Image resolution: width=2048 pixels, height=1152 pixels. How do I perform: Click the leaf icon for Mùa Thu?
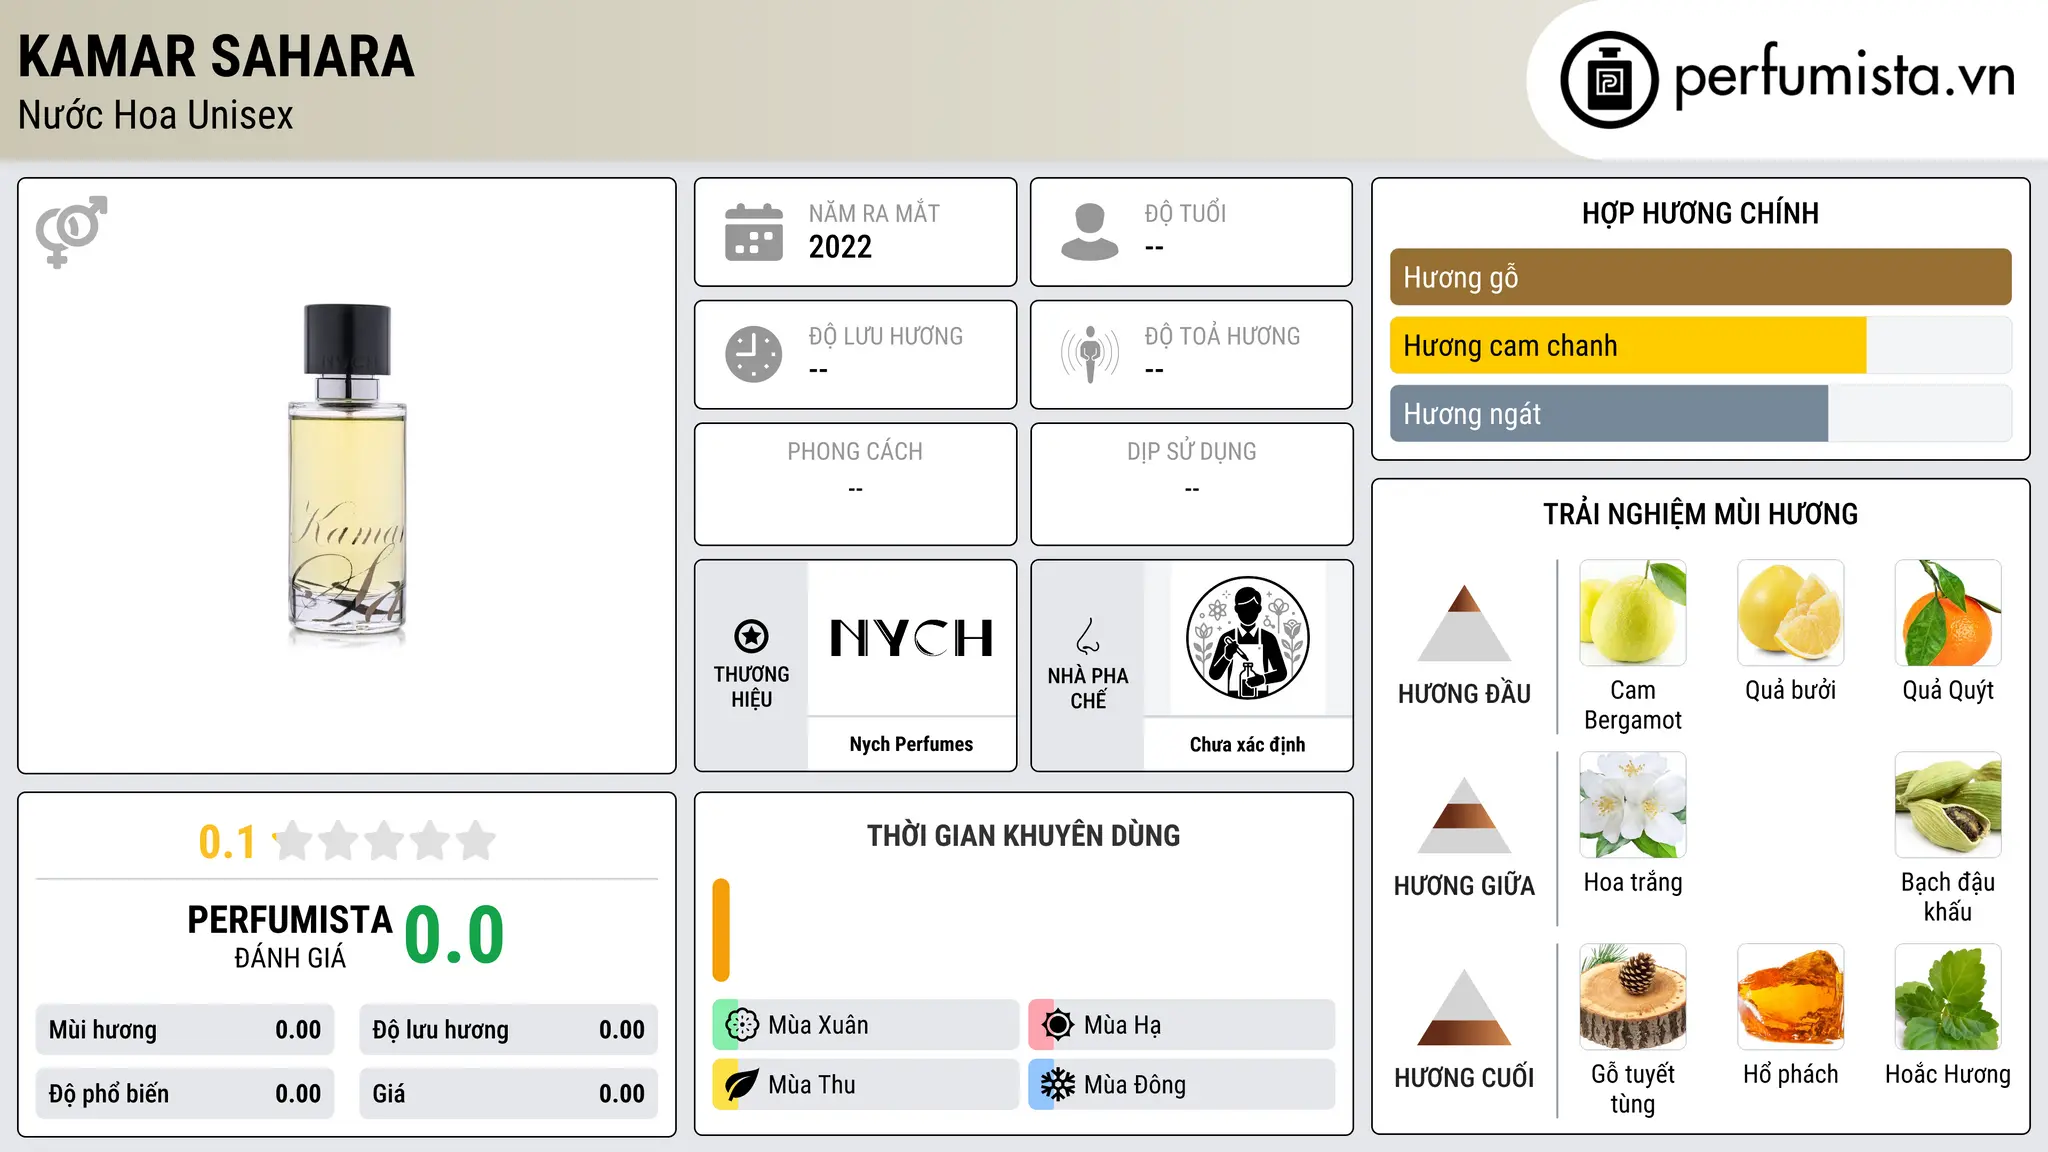pos(741,1085)
